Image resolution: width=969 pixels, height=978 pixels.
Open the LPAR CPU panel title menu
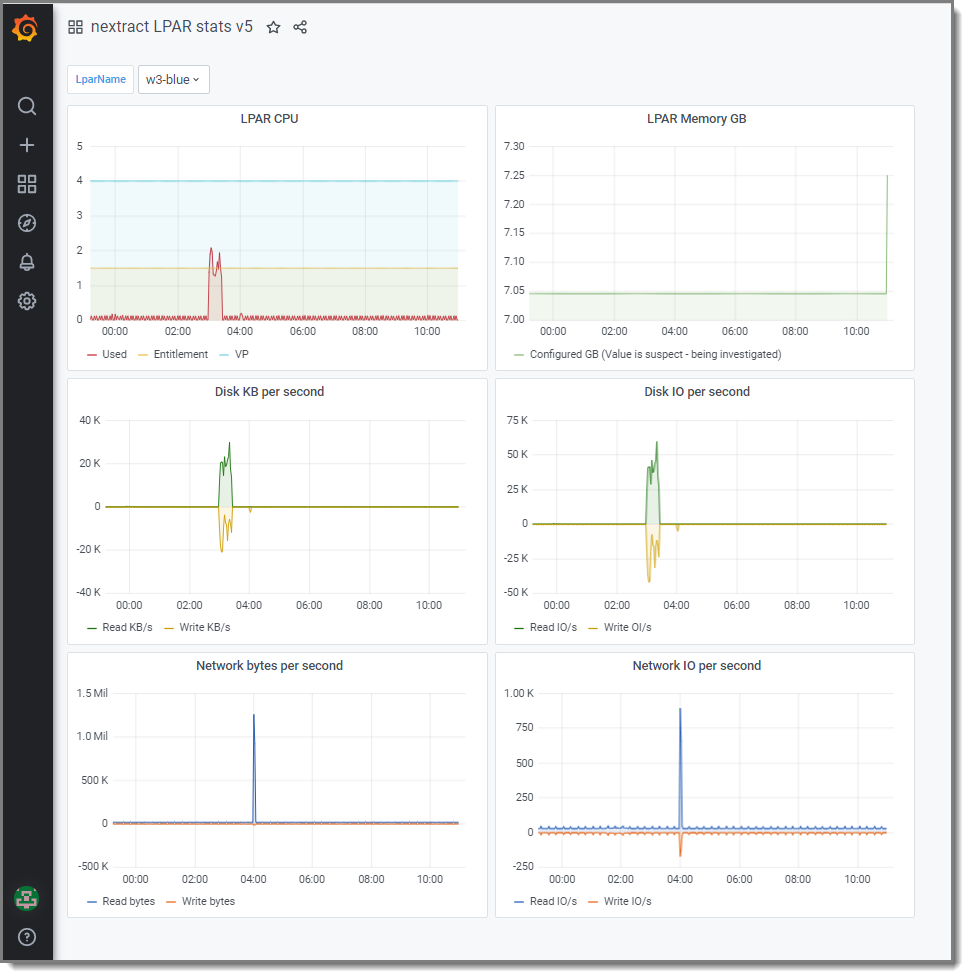click(269, 119)
